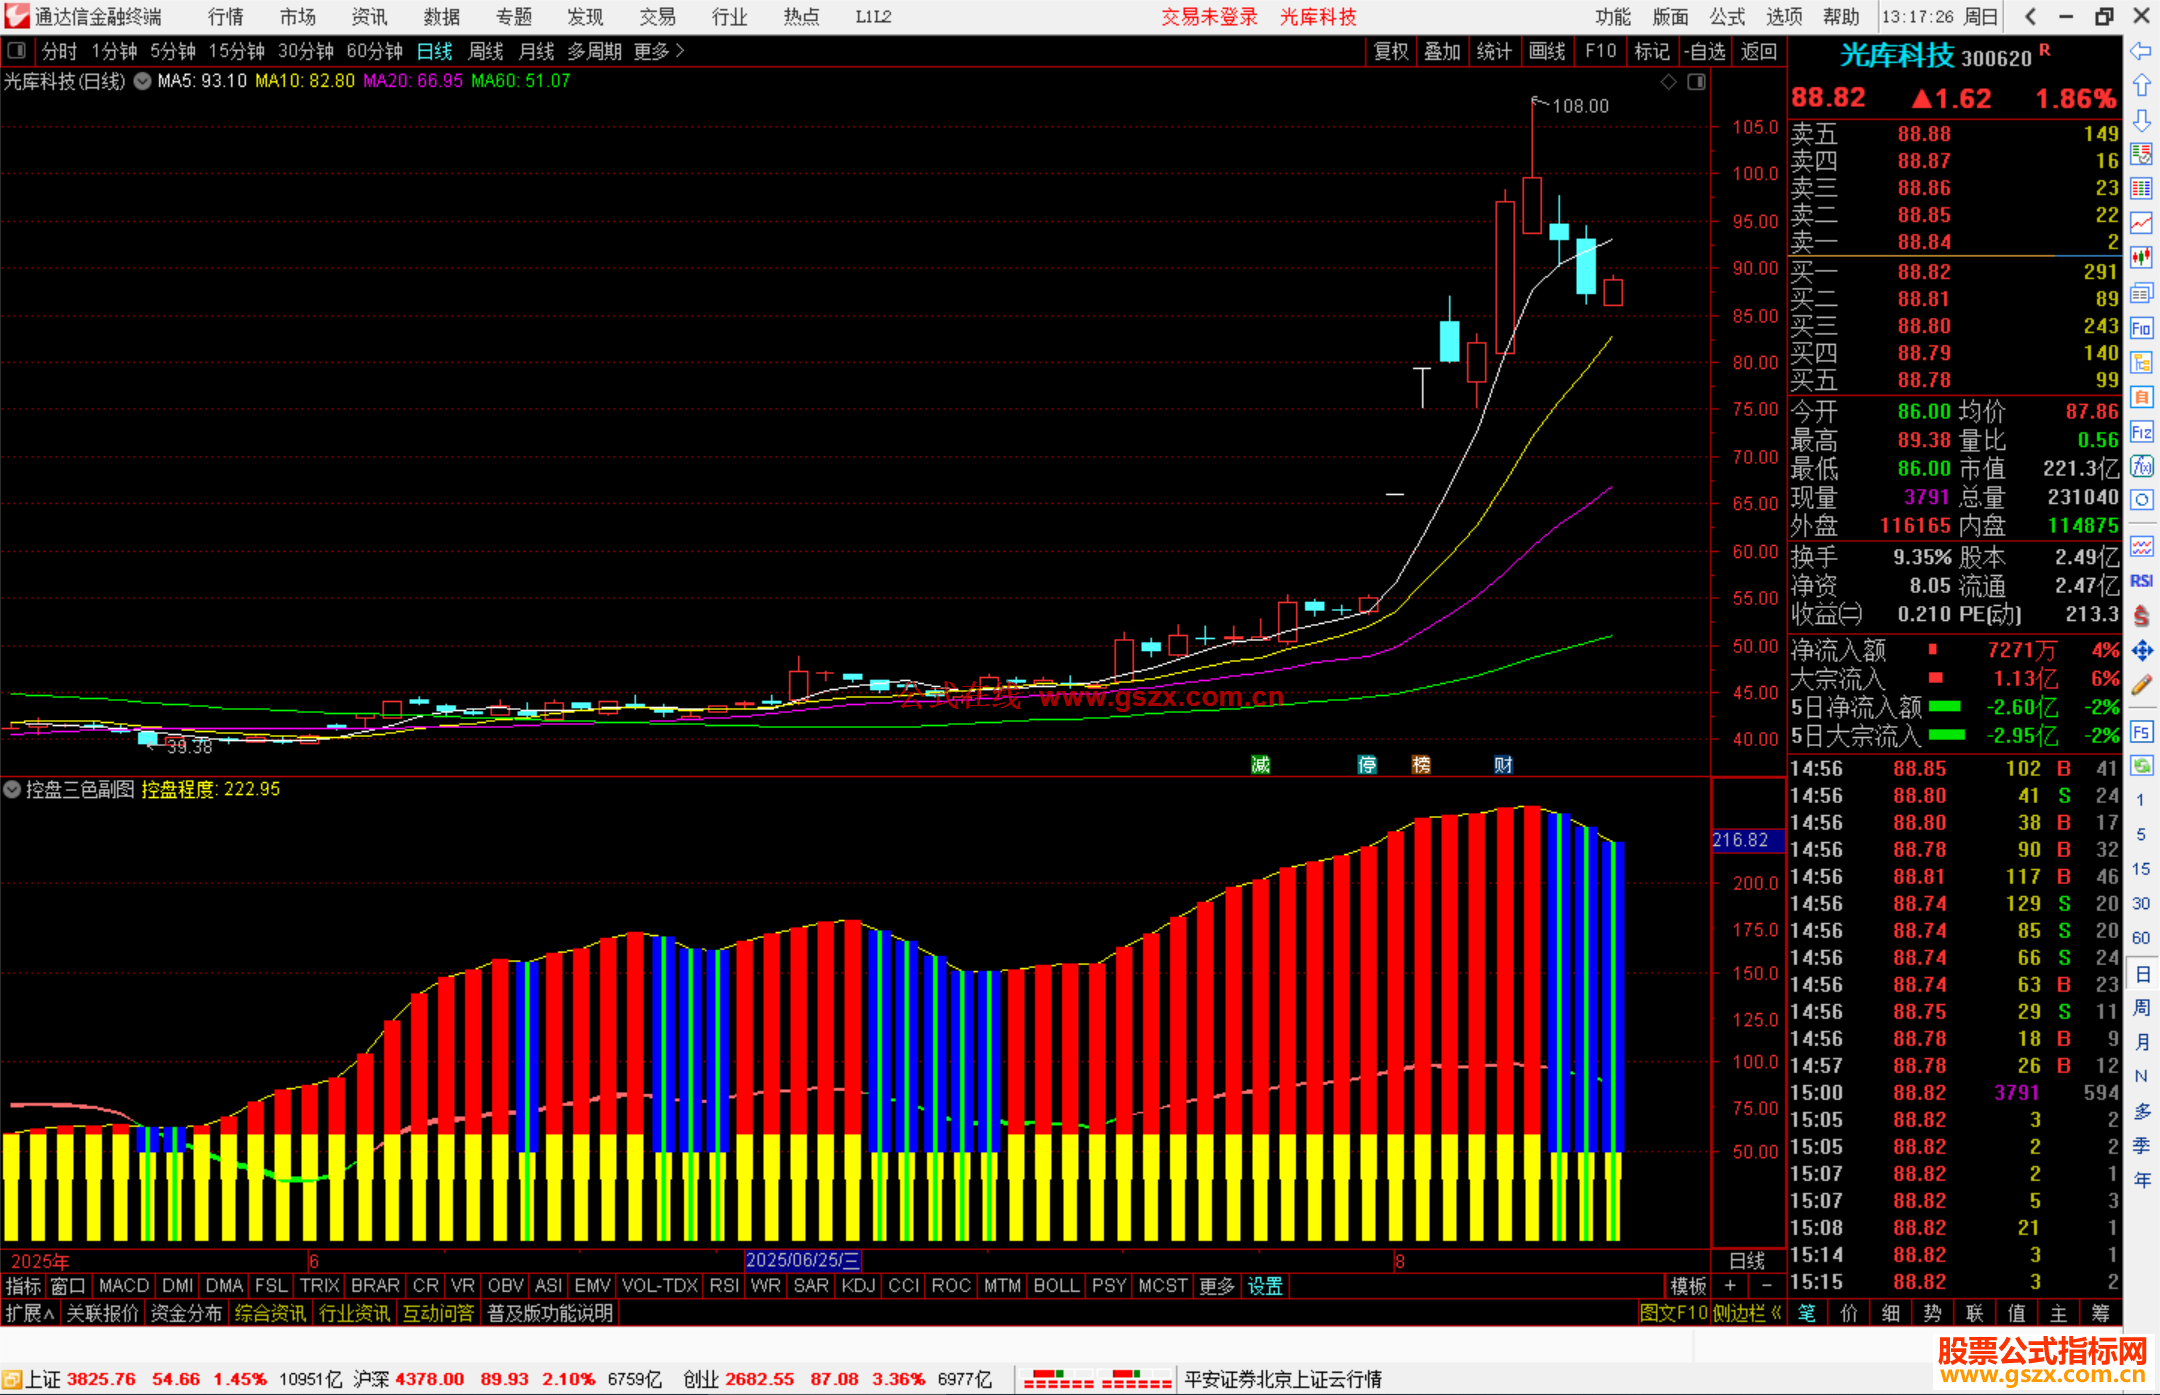The image size is (2160, 1395).
Task: Click the RSI indicator sidebar icon
Action: click(2141, 581)
